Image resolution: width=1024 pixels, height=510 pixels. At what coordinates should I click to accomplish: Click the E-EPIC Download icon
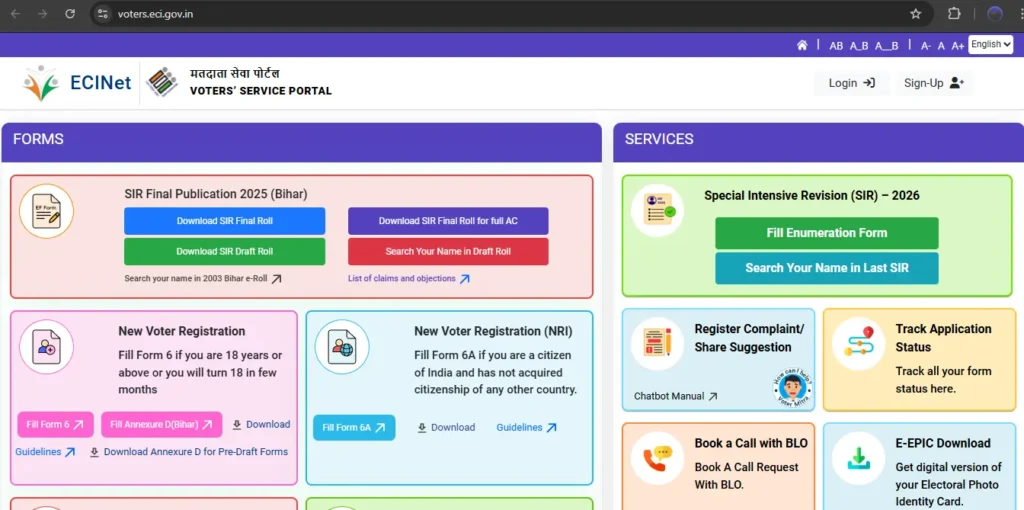[x=858, y=458]
